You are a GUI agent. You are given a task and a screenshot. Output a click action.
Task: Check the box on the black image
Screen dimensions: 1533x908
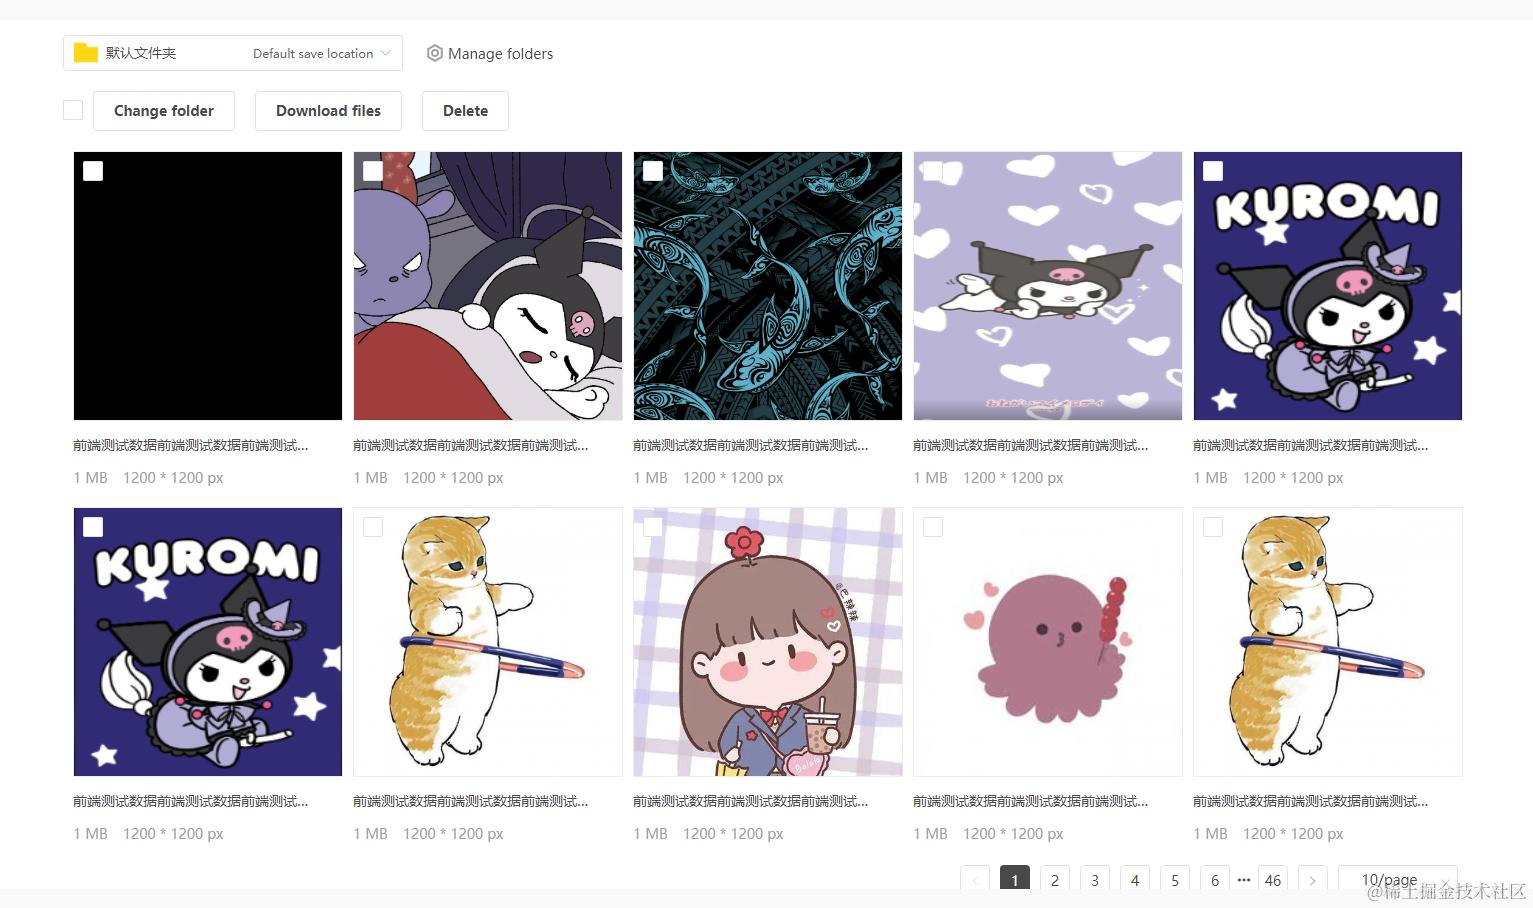(x=93, y=171)
